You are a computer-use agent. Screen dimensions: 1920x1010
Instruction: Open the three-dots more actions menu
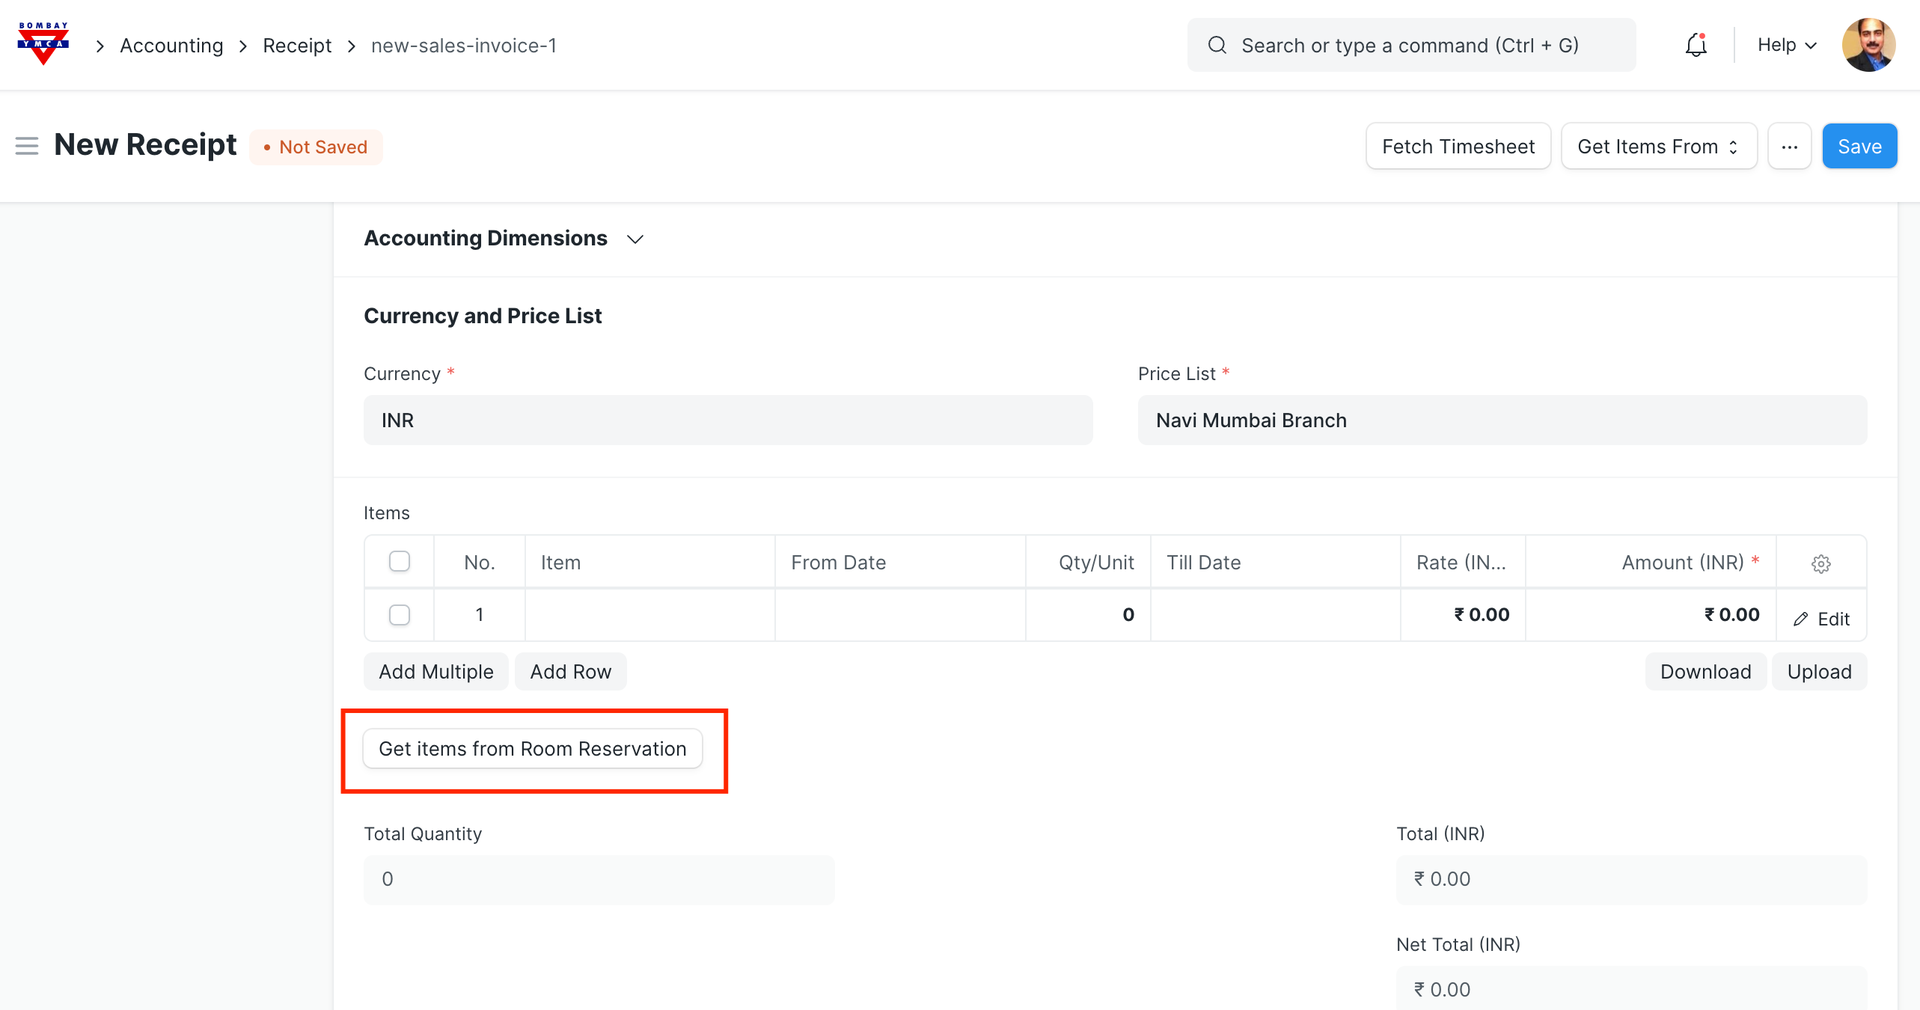(1789, 146)
